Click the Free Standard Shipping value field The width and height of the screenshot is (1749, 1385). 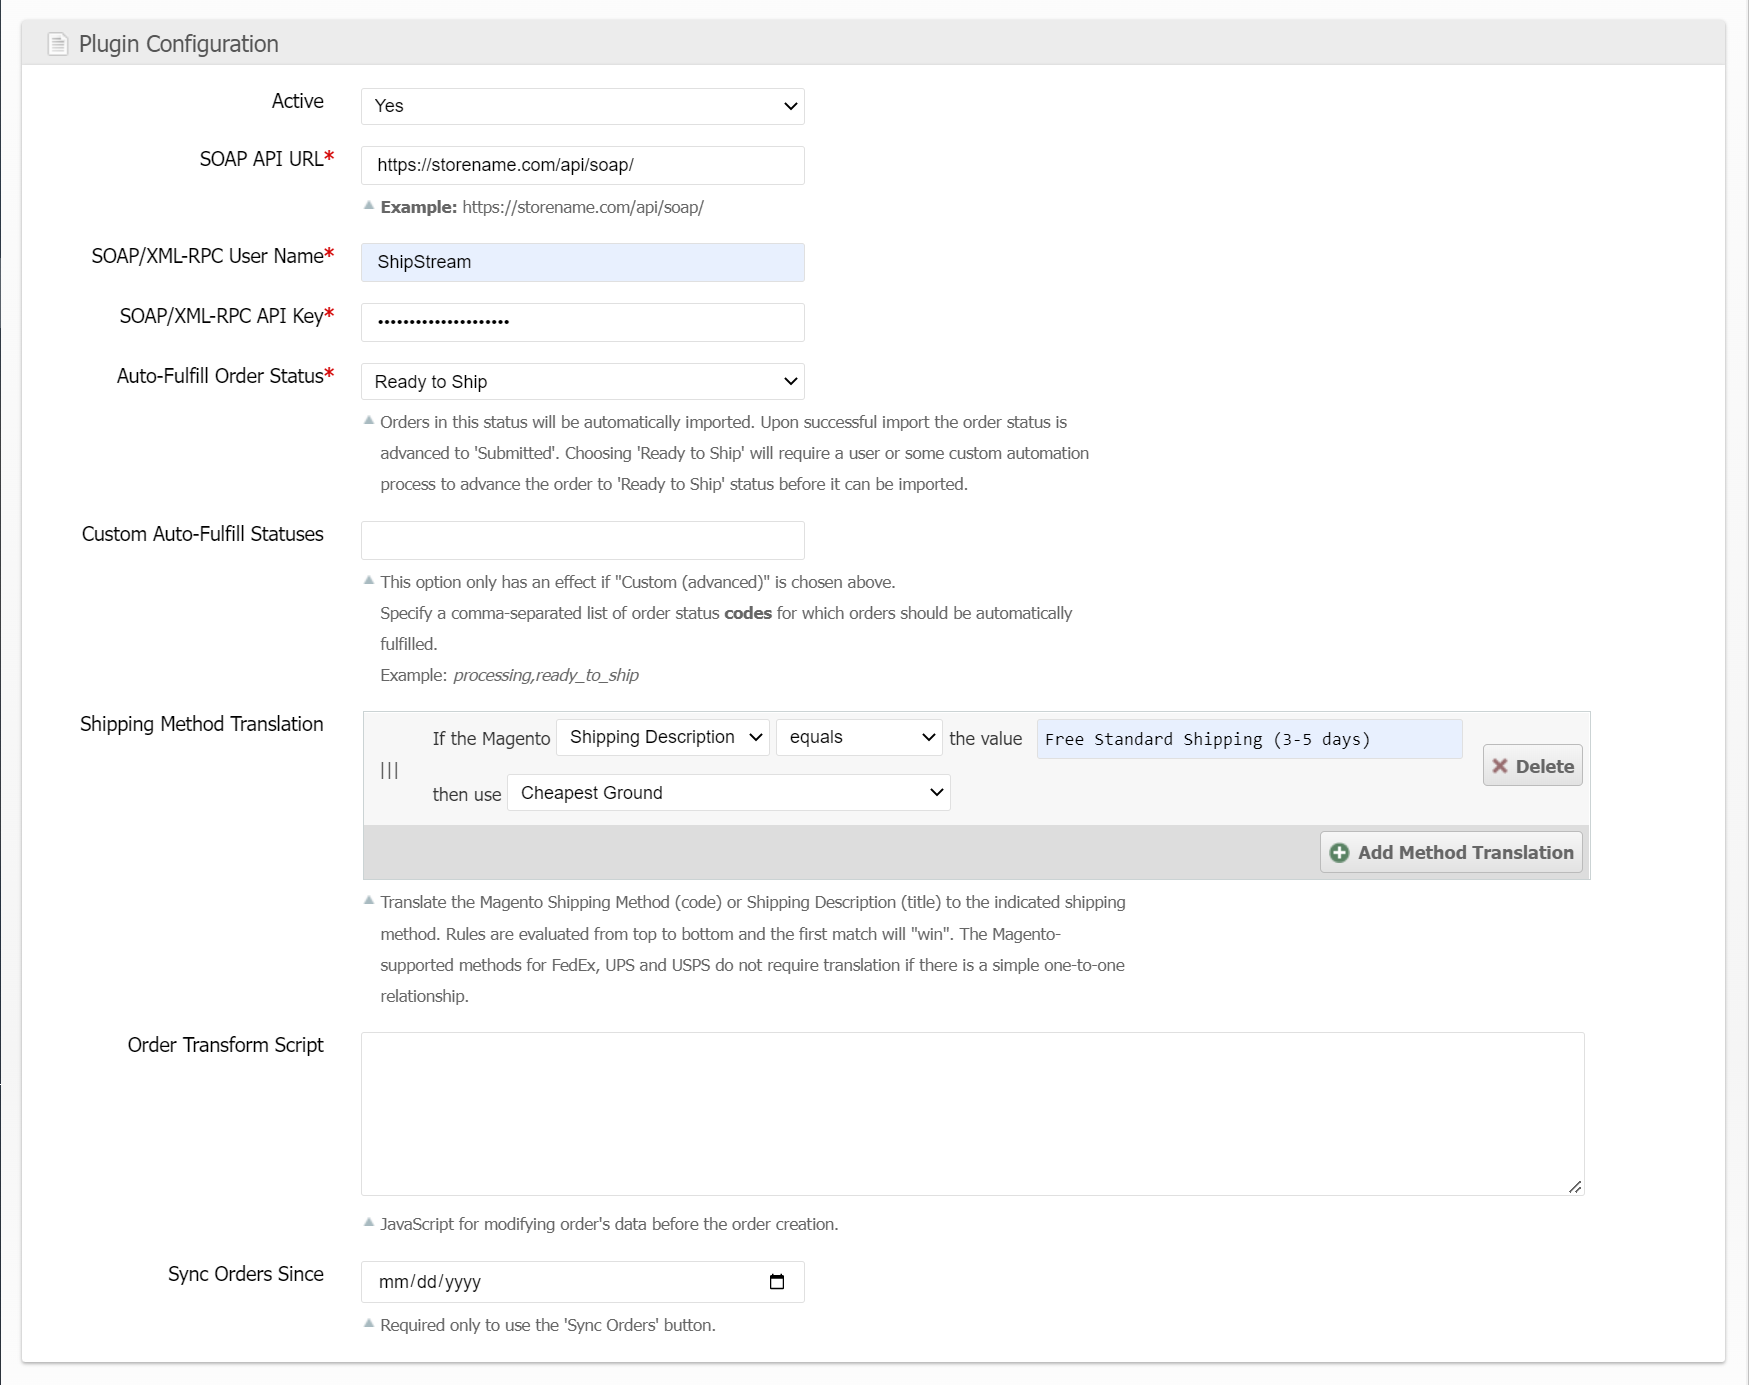tap(1248, 739)
